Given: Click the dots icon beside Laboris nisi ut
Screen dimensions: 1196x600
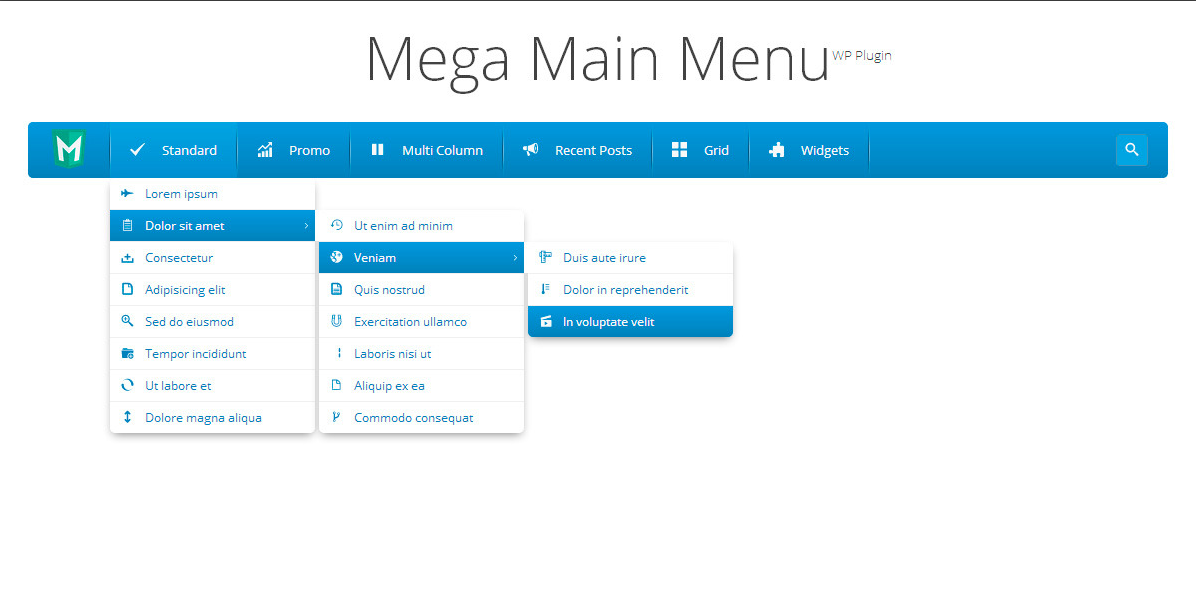Looking at the screenshot, I should (339, 354).
